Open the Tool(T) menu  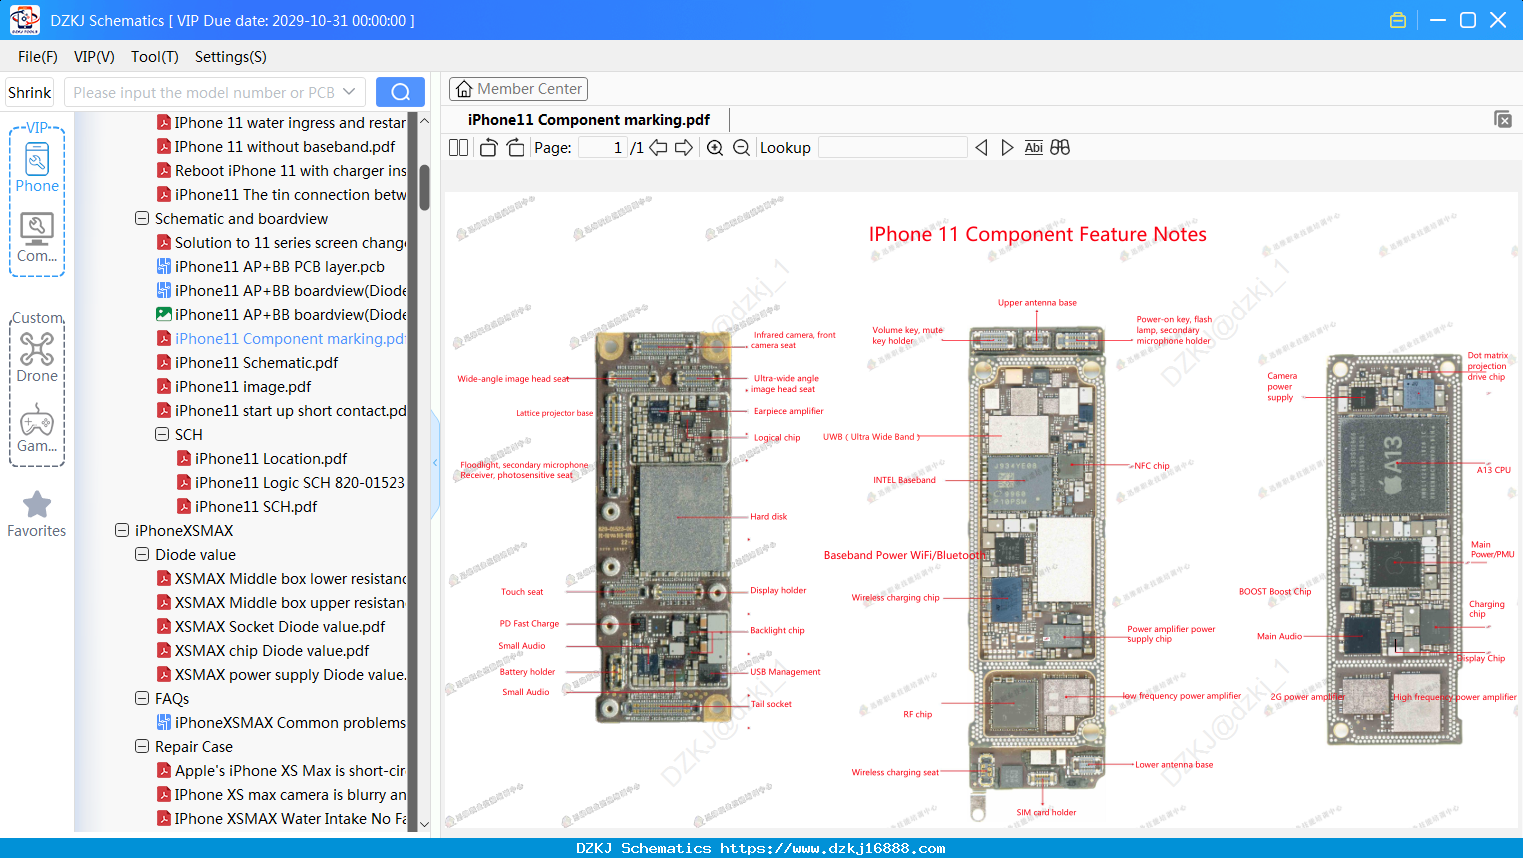155,57
